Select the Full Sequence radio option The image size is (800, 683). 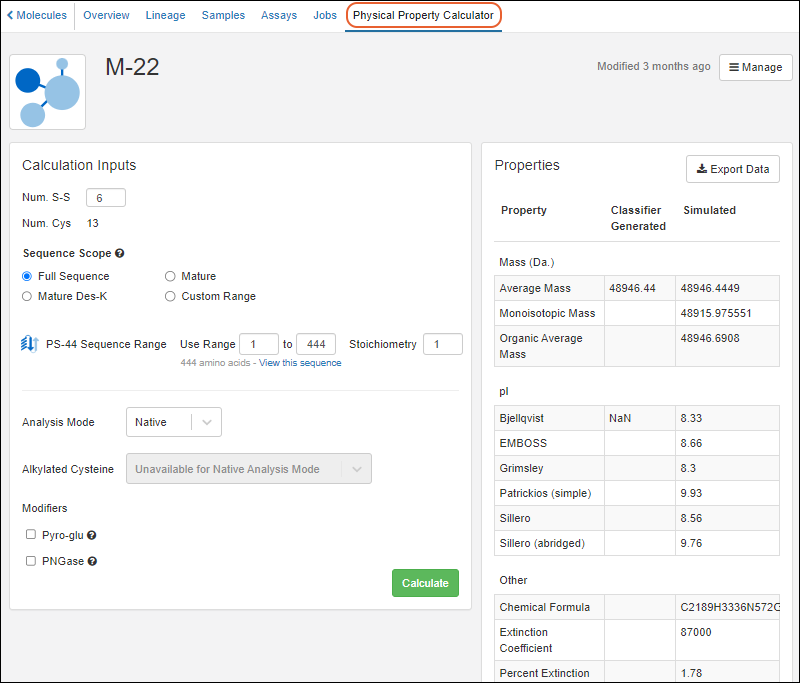point(28,276)
